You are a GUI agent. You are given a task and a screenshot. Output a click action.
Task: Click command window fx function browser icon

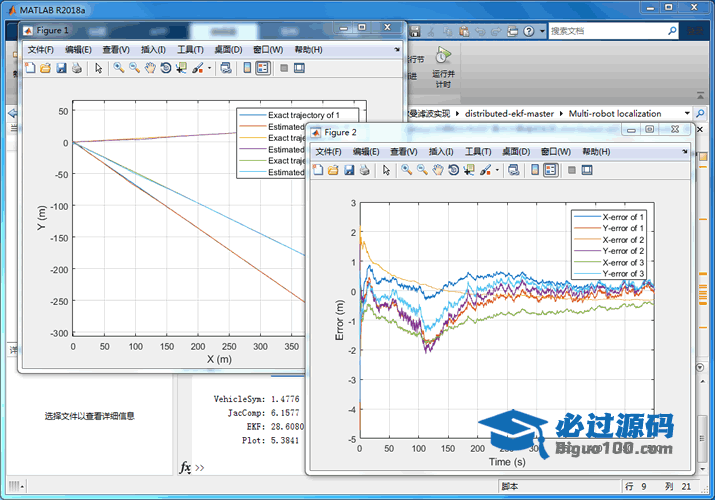coord(185,467)
